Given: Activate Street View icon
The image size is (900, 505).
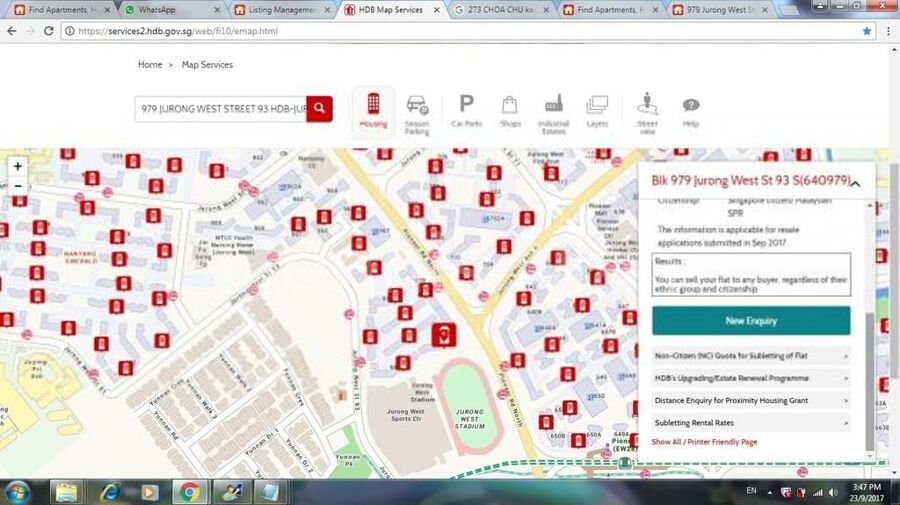Looking at the screenshot, I should pyautogui.click(x=647, y=110).
